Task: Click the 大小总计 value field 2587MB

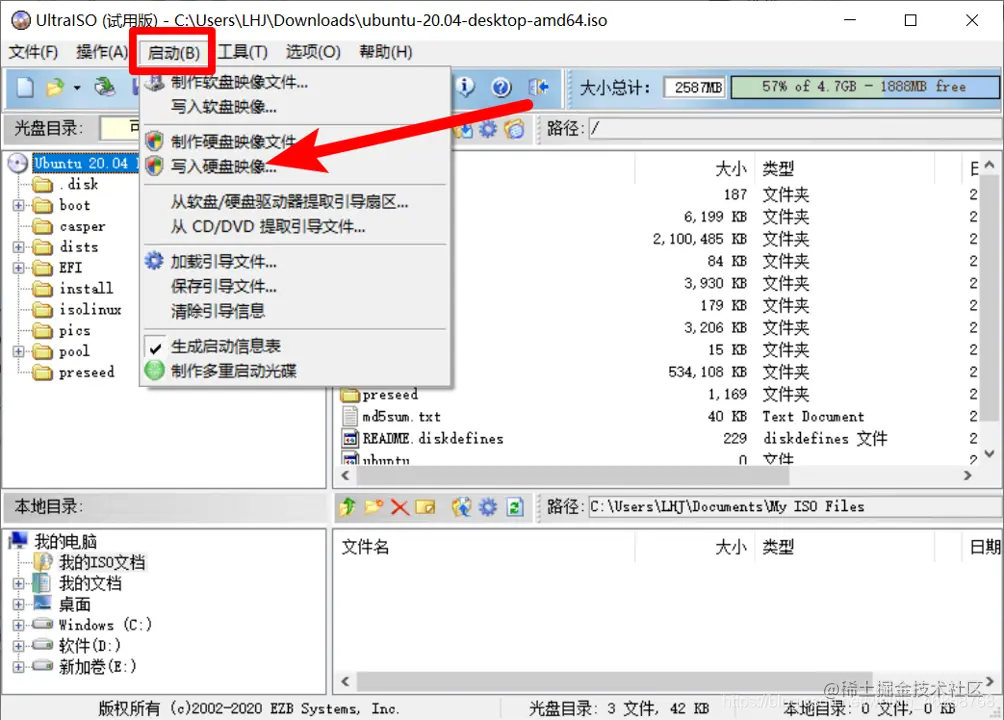Action: pyautogui.click(x=694, y=87)
